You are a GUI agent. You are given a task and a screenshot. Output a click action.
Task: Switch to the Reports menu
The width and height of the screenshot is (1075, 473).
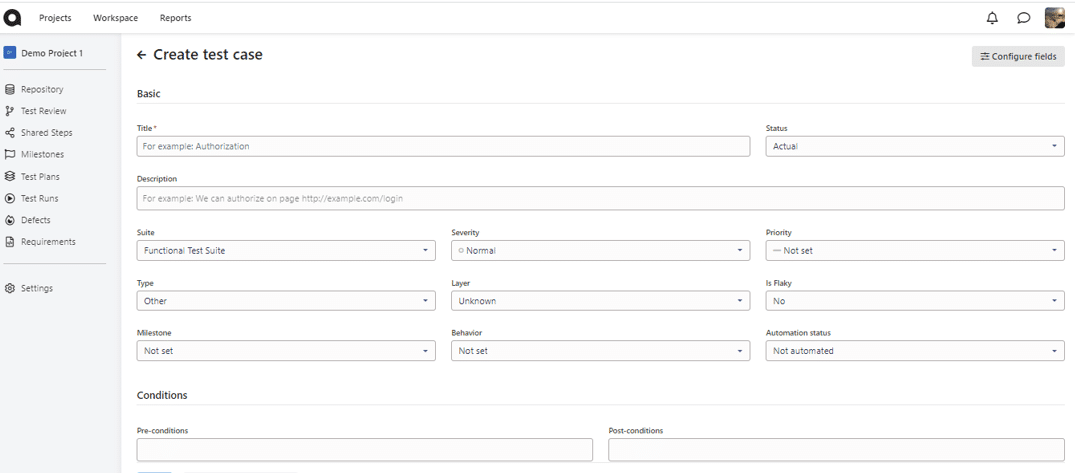[175, 18]
